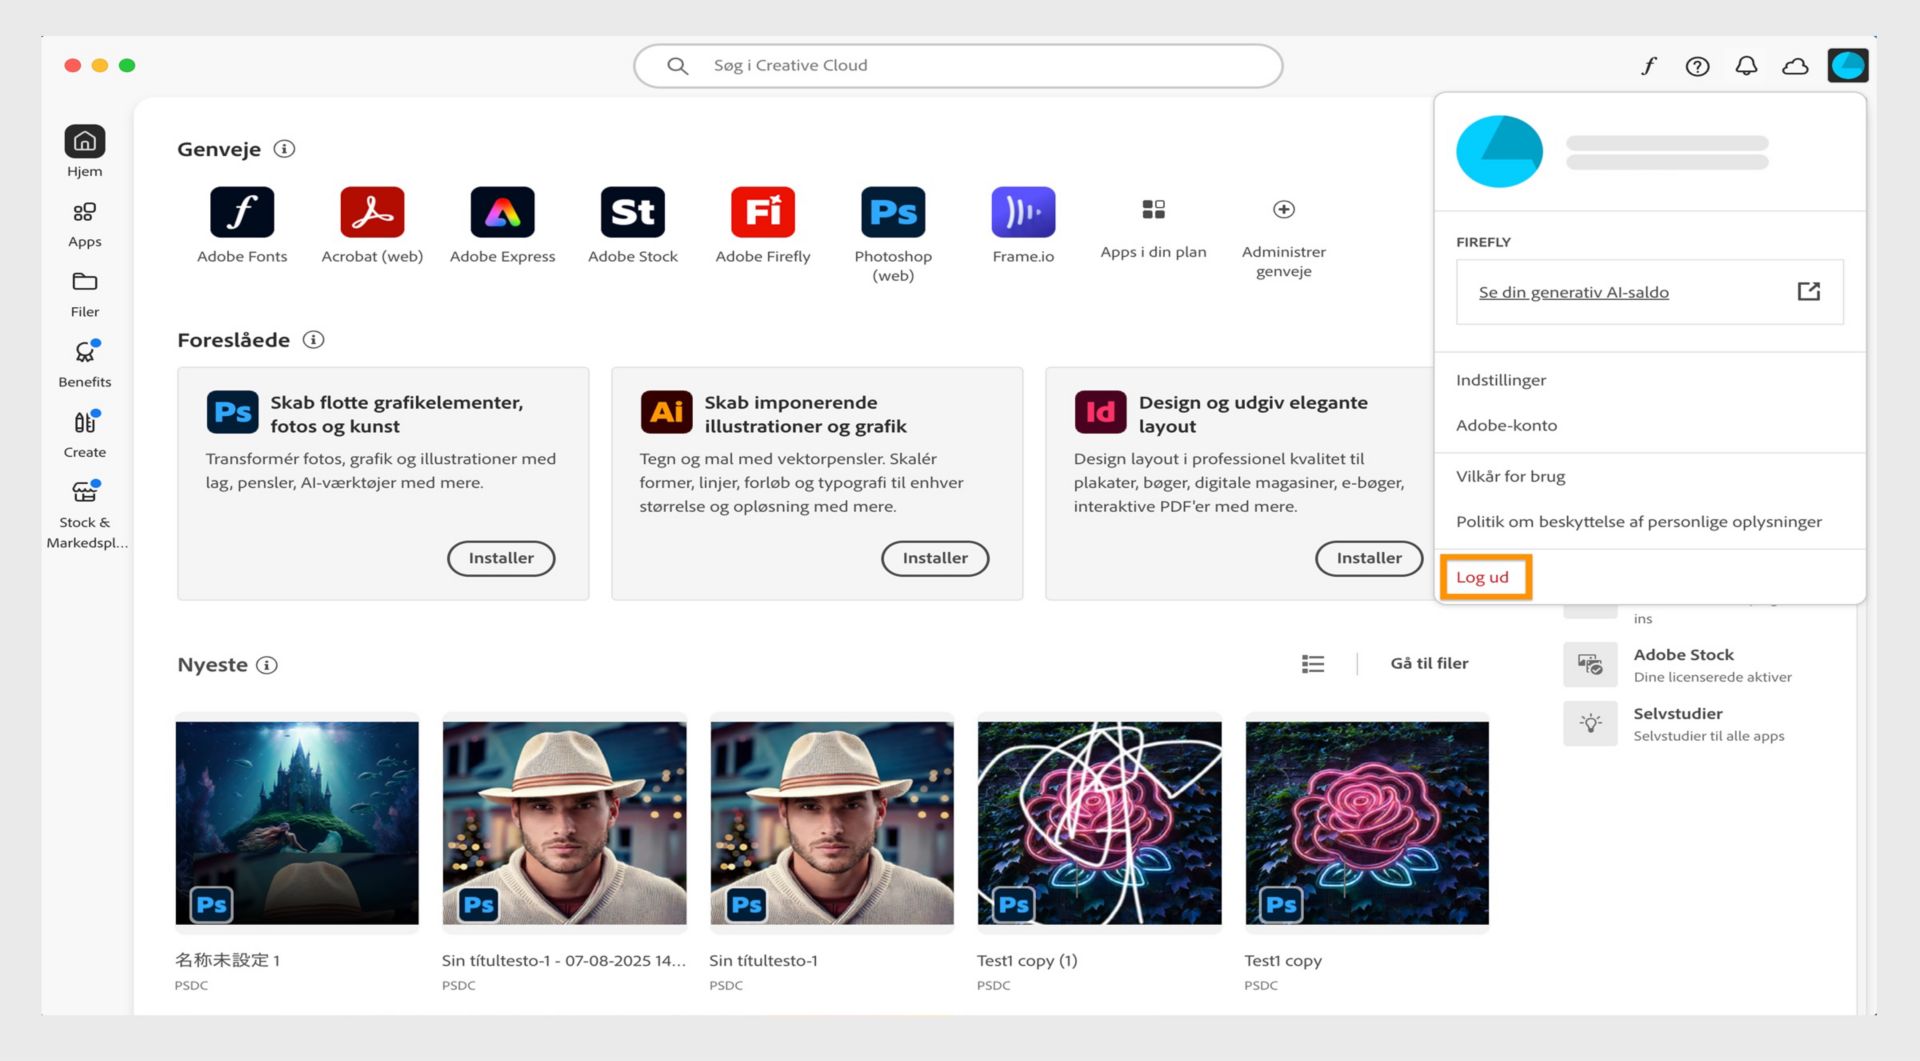Open the Test1 copy thumbnail

click(x=1366, y=822)
